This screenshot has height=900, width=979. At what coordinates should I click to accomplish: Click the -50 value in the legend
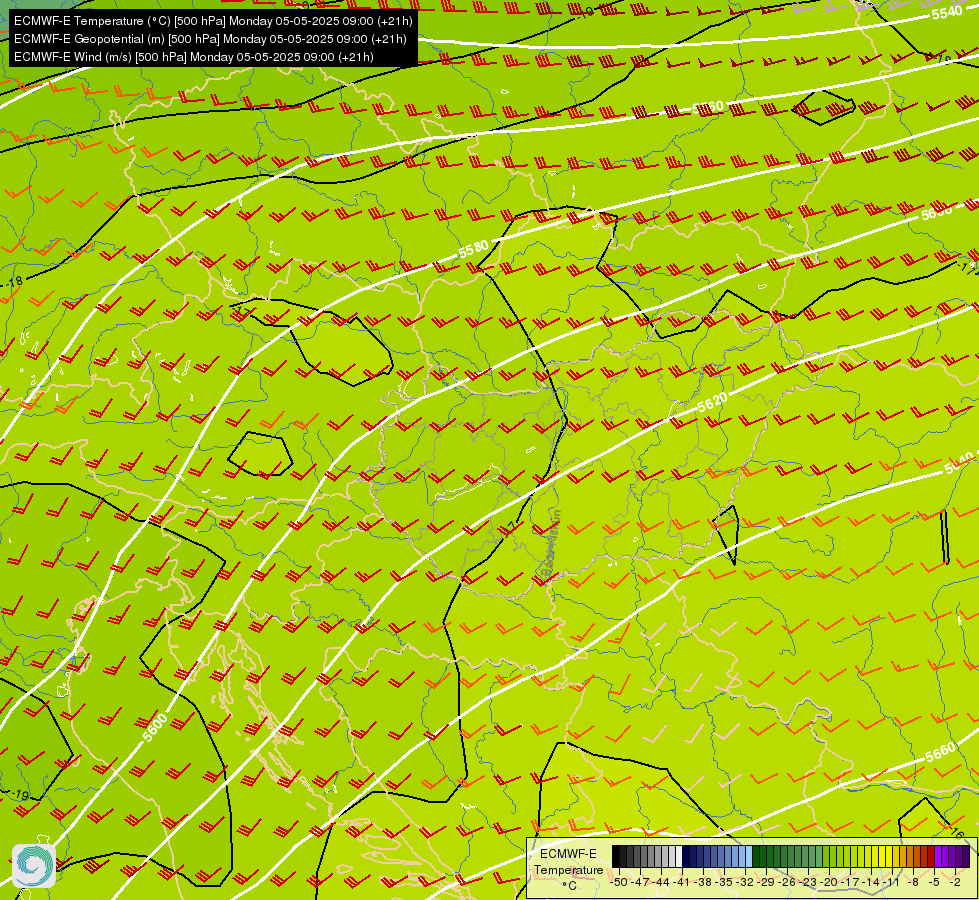tap(619, 882)
